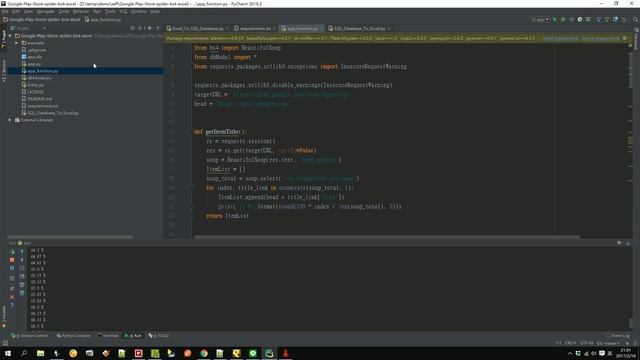
Task: Open Windows Start menu
Action: click(x=8, y=353)
